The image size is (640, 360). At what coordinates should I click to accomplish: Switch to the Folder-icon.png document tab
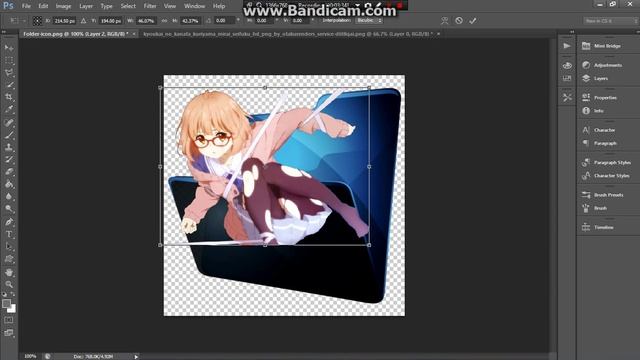pos(76,34)
